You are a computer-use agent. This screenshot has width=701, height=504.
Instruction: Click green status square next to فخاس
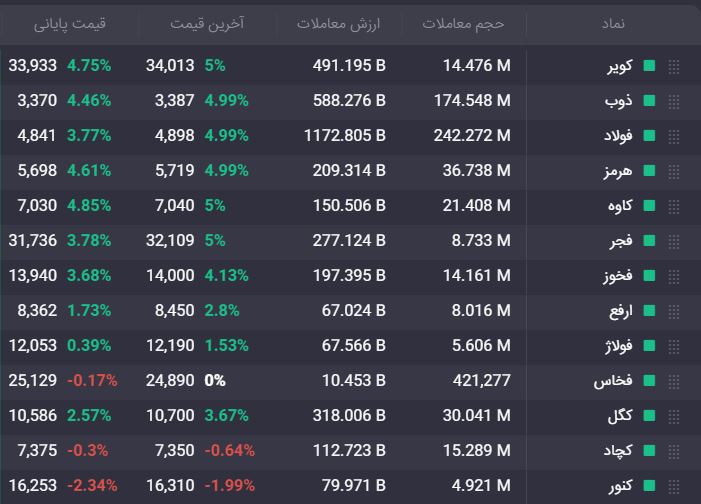(649, 381)
